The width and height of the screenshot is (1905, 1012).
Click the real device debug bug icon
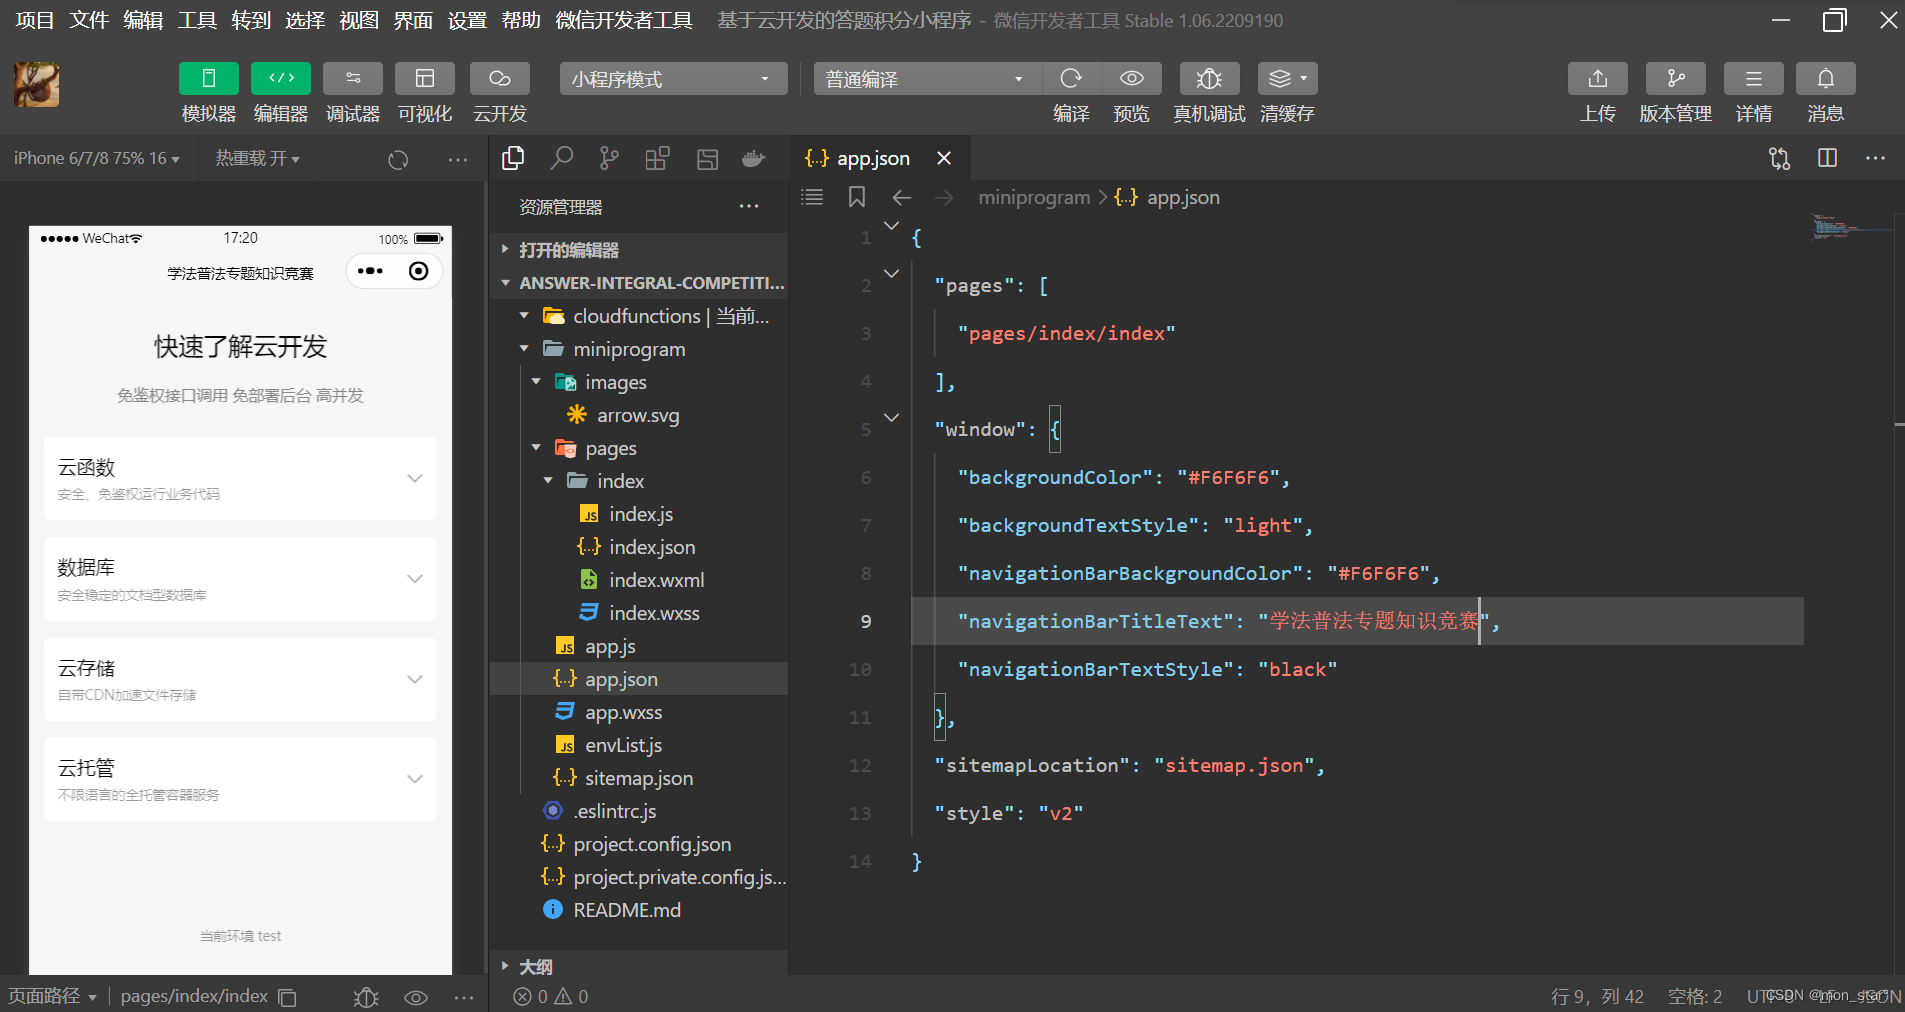1209,78
